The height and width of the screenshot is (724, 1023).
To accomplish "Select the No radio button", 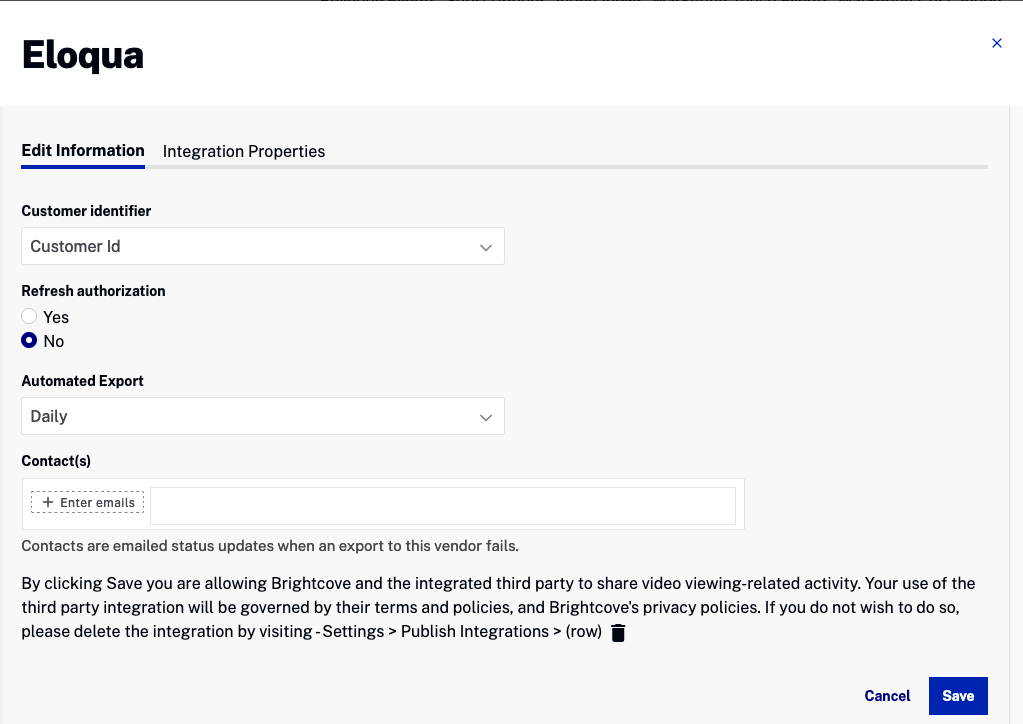I will tap(29, 341).
